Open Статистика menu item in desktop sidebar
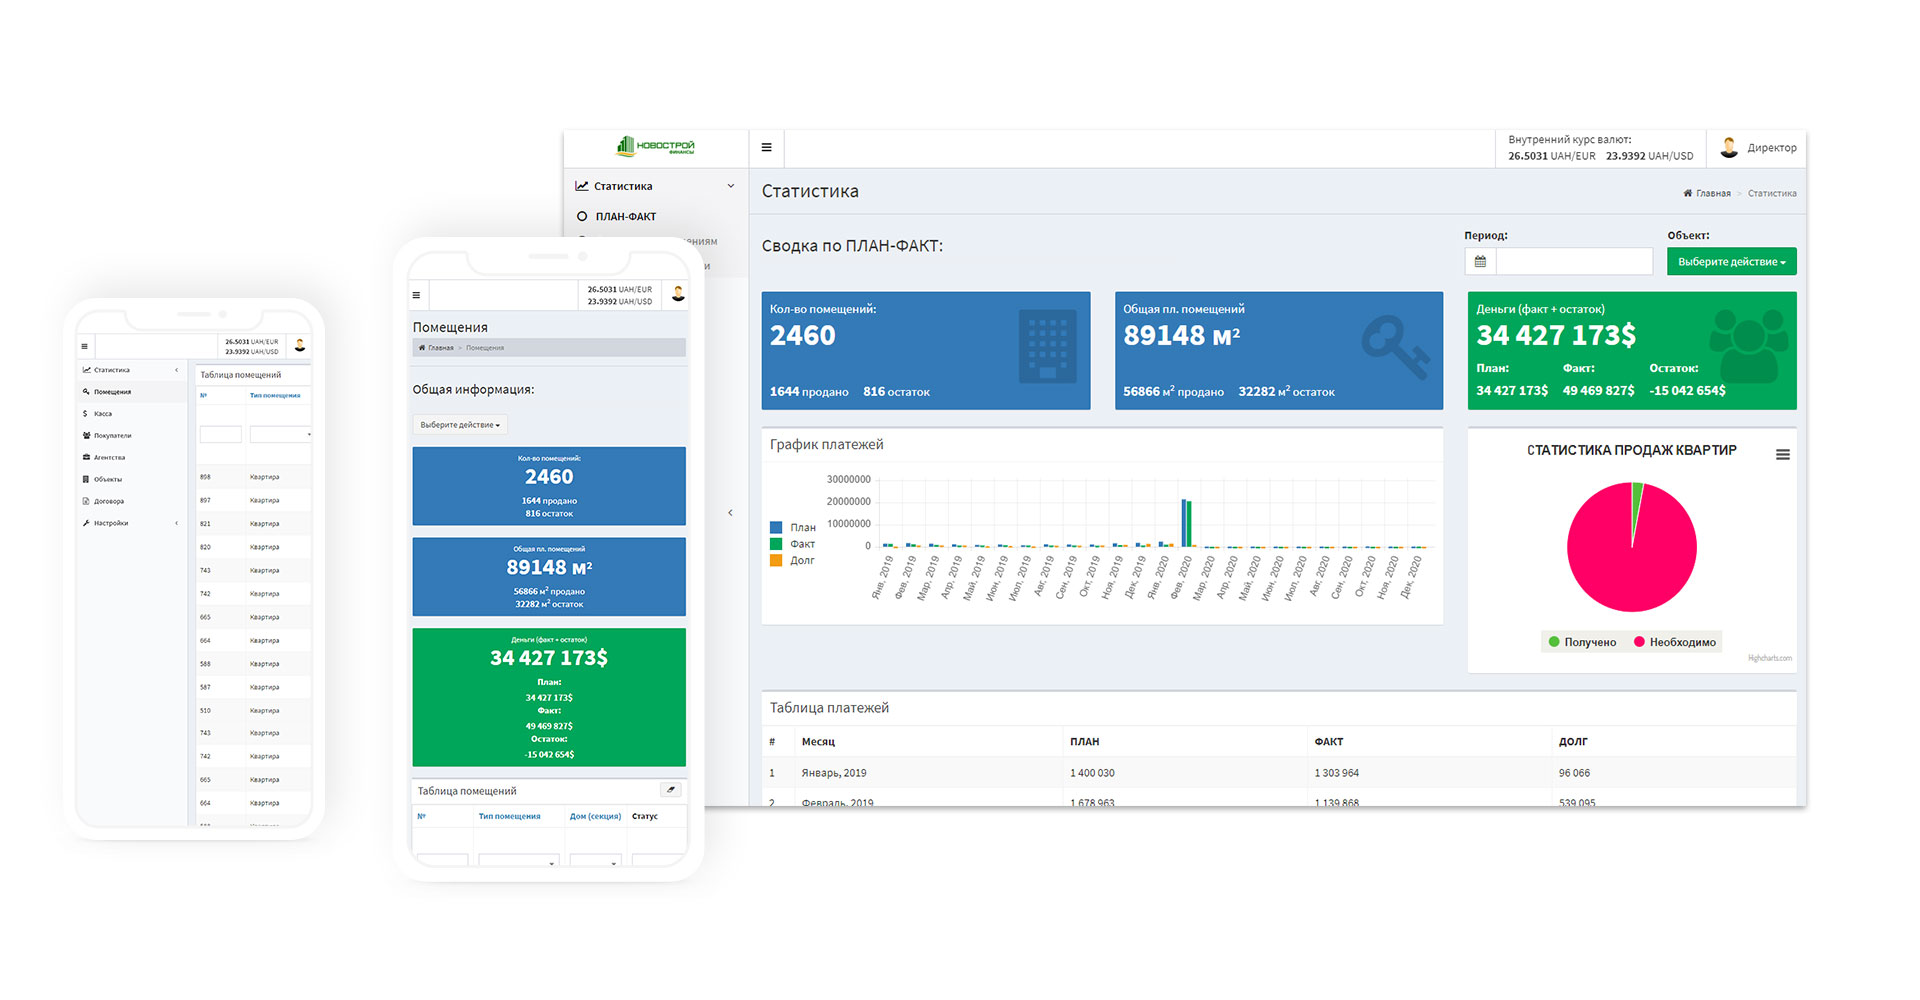 click(x=655, y=186)
